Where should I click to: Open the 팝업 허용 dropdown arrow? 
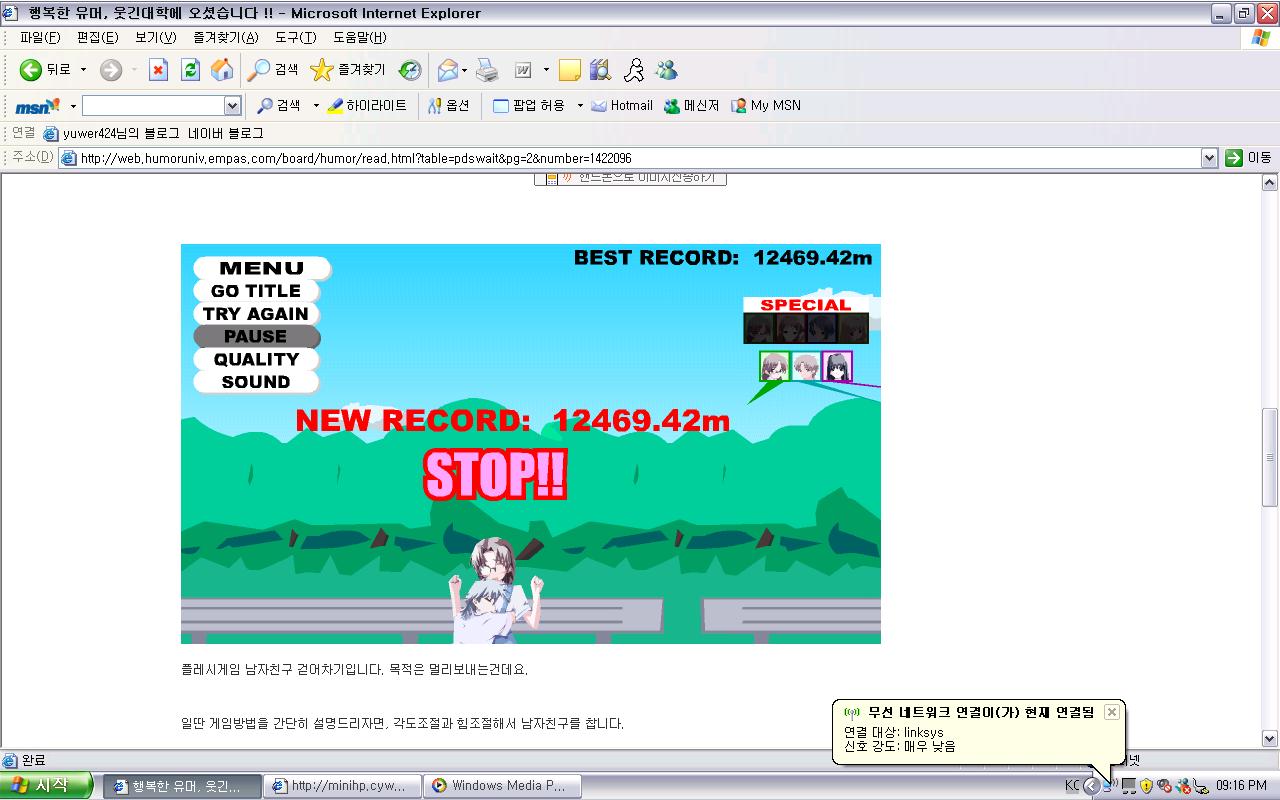tap(580, 106)
